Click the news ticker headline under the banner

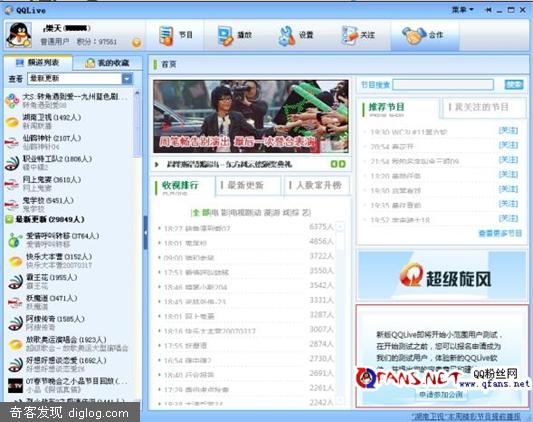point(229,165)
